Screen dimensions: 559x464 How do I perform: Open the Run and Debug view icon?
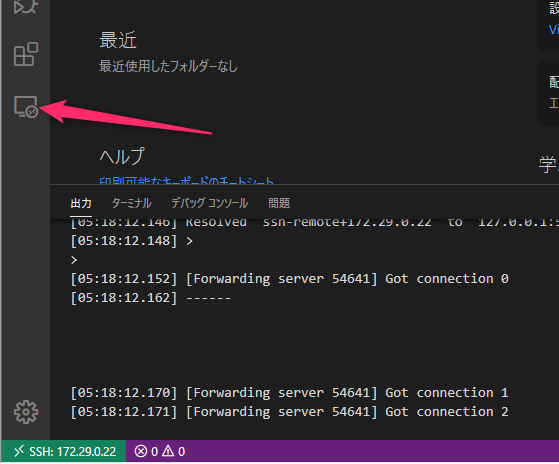coord(26,6)
